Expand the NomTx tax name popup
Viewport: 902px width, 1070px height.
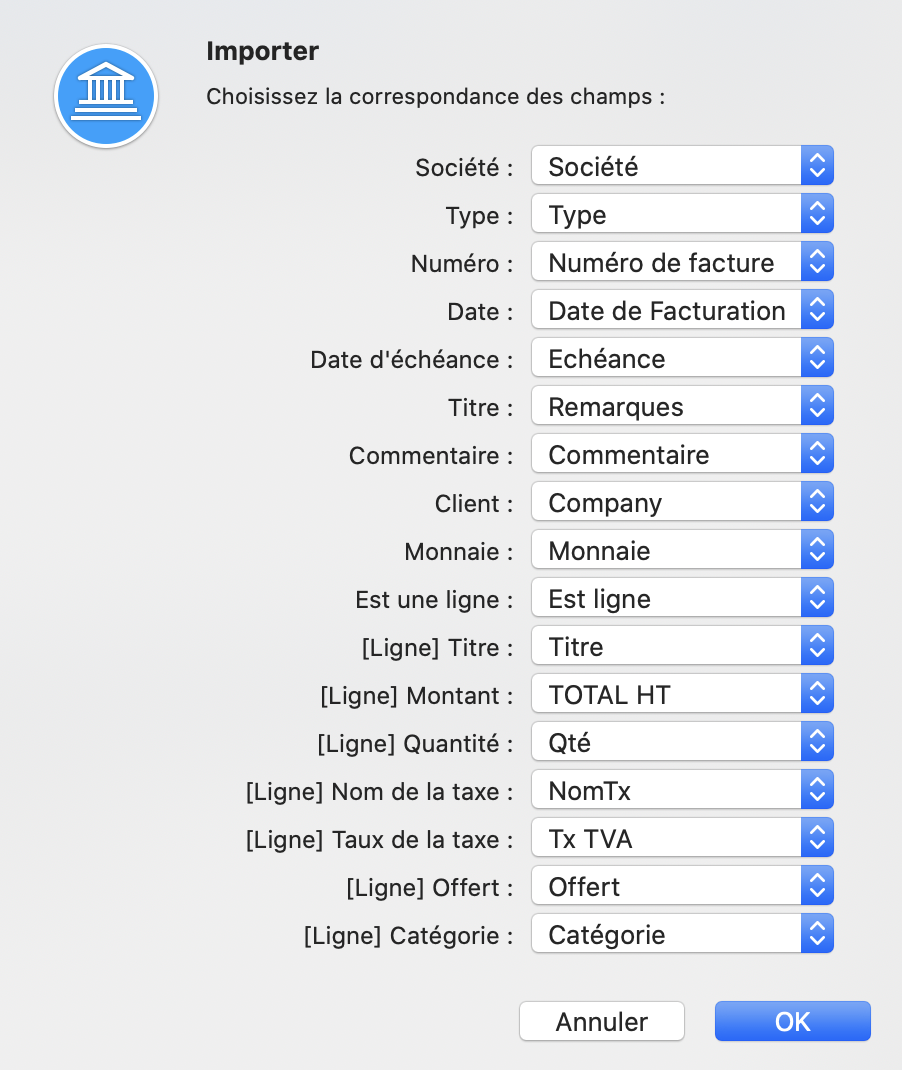682,790
